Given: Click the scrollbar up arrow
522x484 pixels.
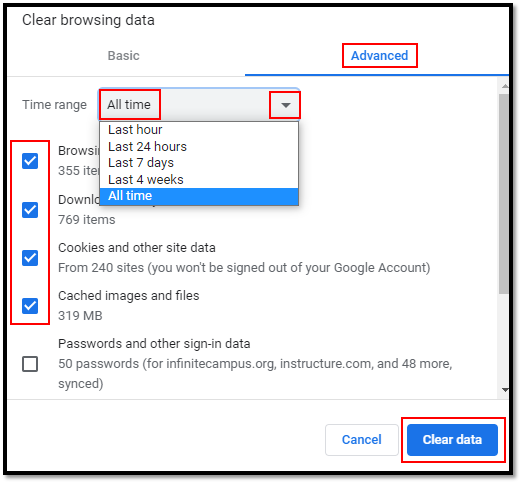Looking at the screenshot, I should 505,86.
